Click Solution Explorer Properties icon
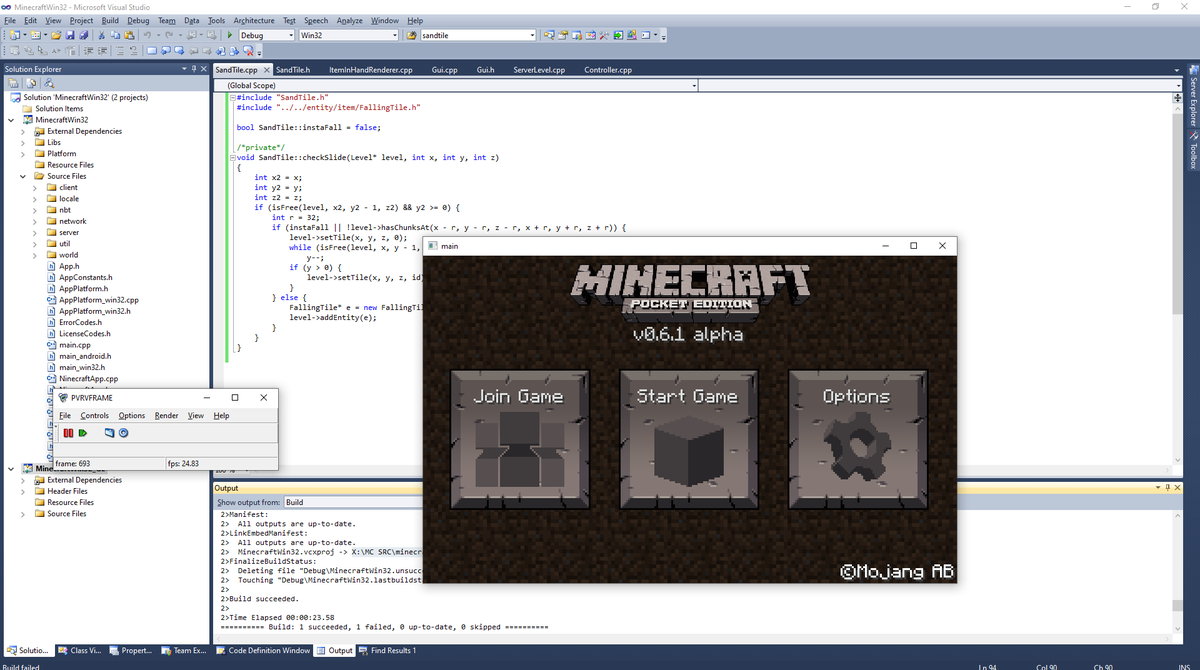 coord(13,83)
